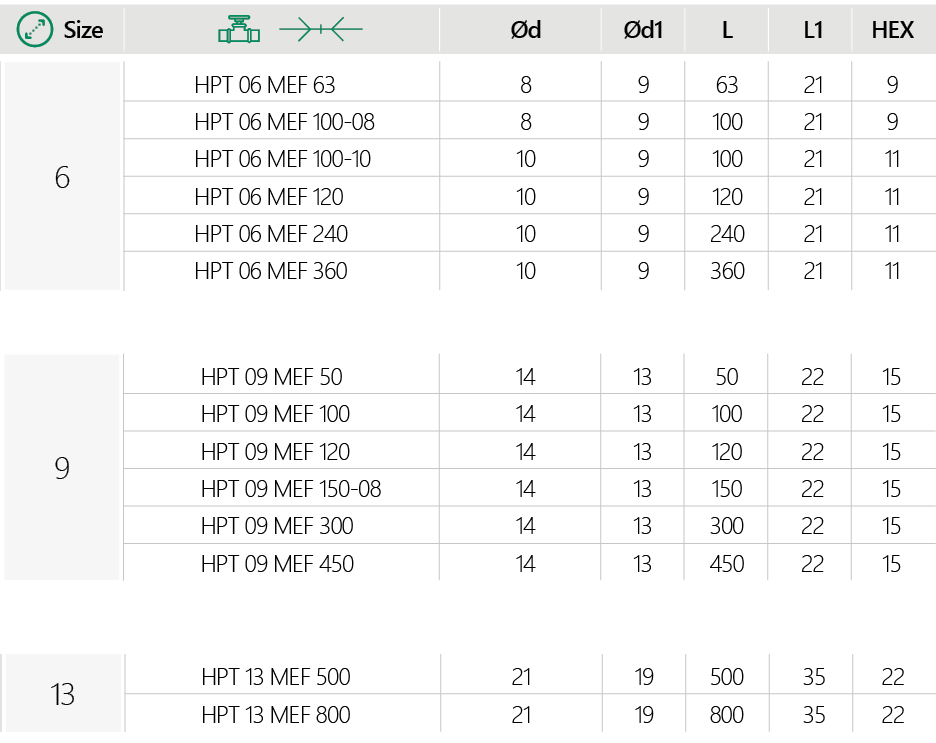Click part number HPT 09 MEF 50
936x743 pixels.
(x=271, y=377)
